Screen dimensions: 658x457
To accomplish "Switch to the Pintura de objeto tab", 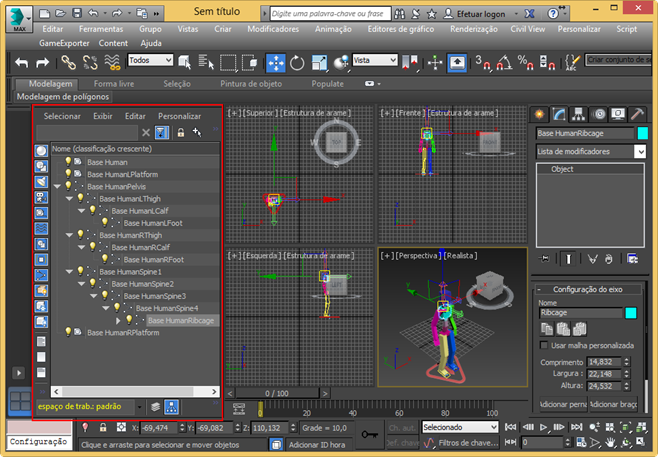I will (251, 84).
